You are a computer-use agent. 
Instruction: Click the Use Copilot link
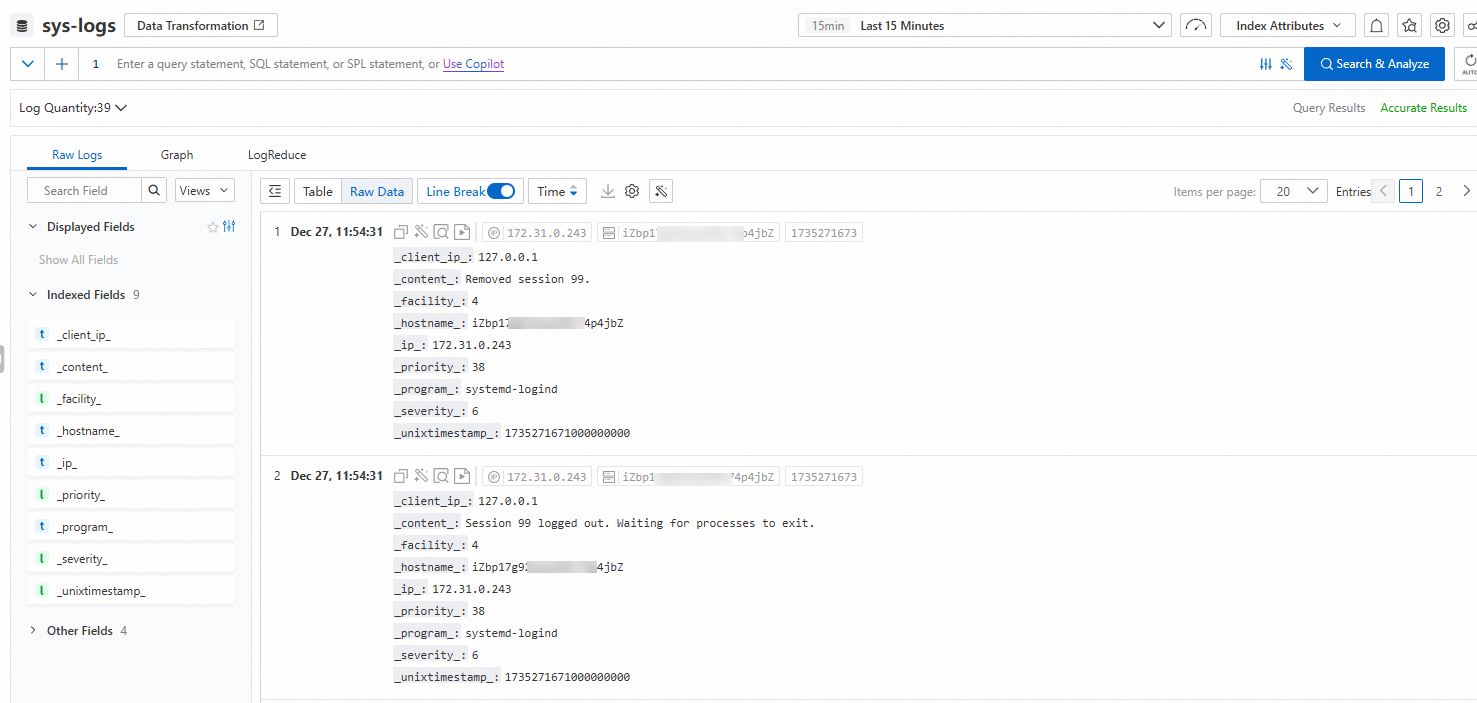[473, 64]
